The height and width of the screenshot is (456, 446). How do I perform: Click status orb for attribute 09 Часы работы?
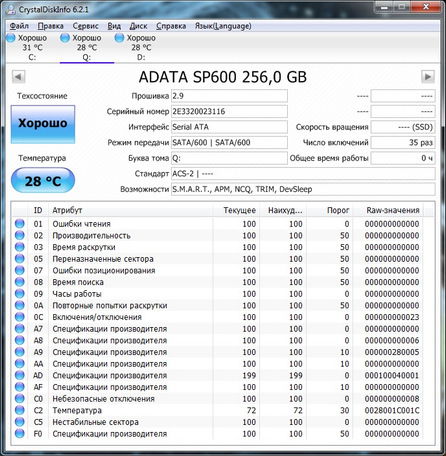point(20,294)
